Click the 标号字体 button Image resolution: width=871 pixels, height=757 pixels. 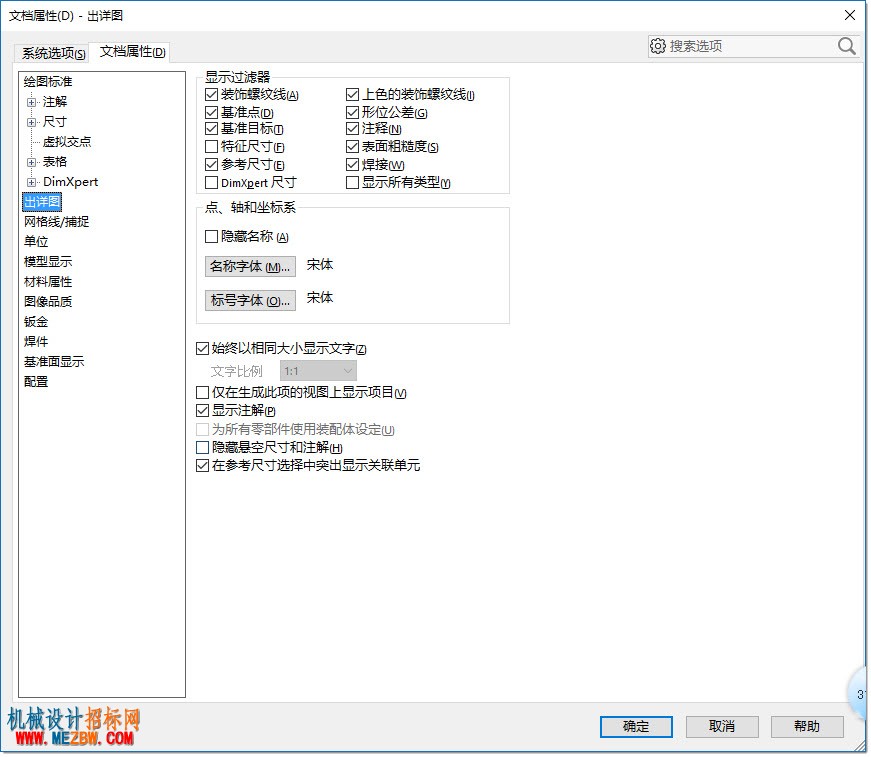click(251, 301)
